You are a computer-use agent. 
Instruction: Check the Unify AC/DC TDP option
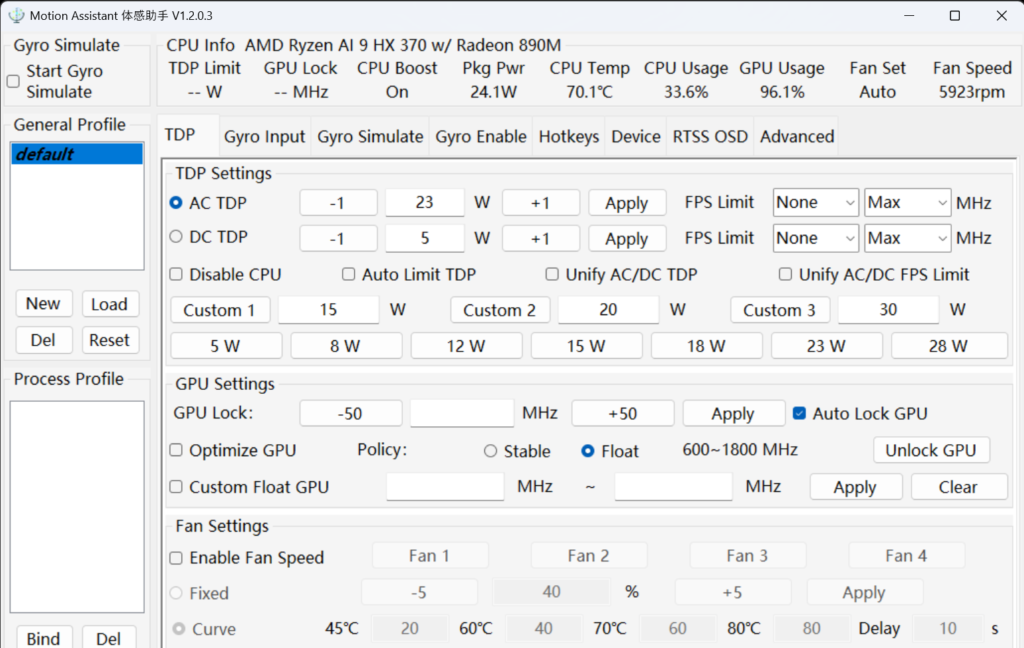(552, 274)
